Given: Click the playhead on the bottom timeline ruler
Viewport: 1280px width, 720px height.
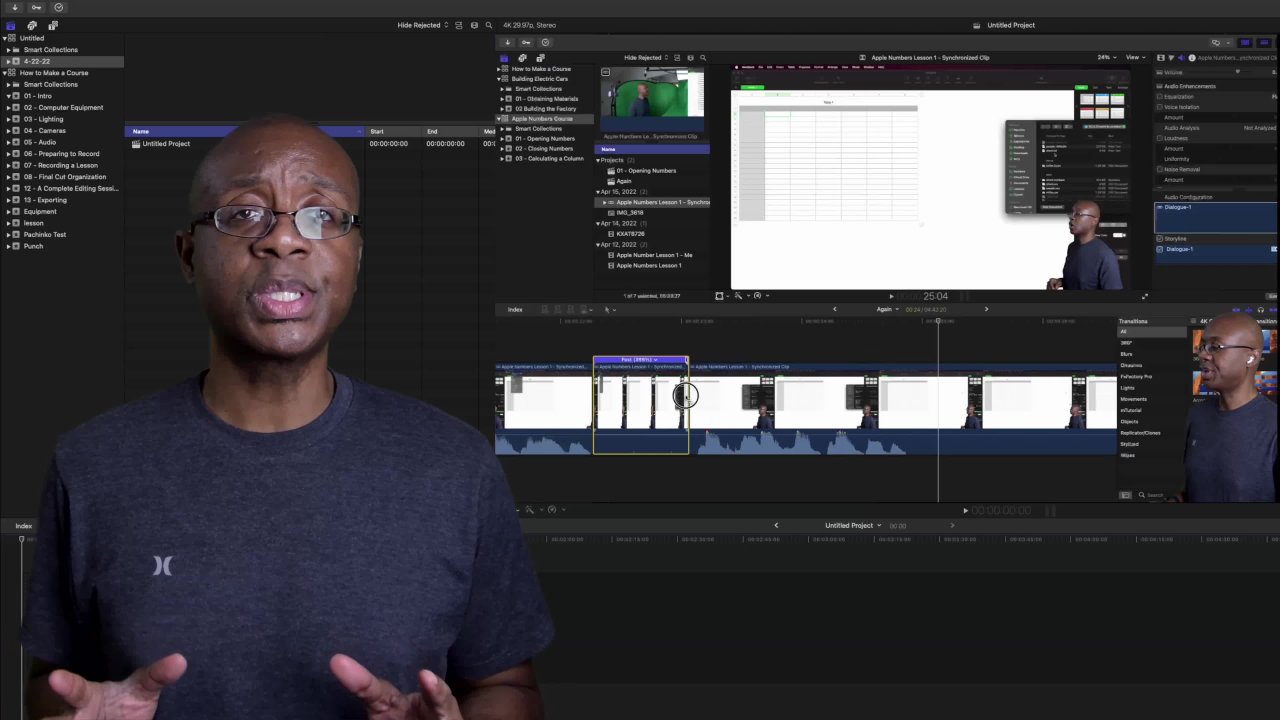Looking at the screenshot, I should coord(21,540).
